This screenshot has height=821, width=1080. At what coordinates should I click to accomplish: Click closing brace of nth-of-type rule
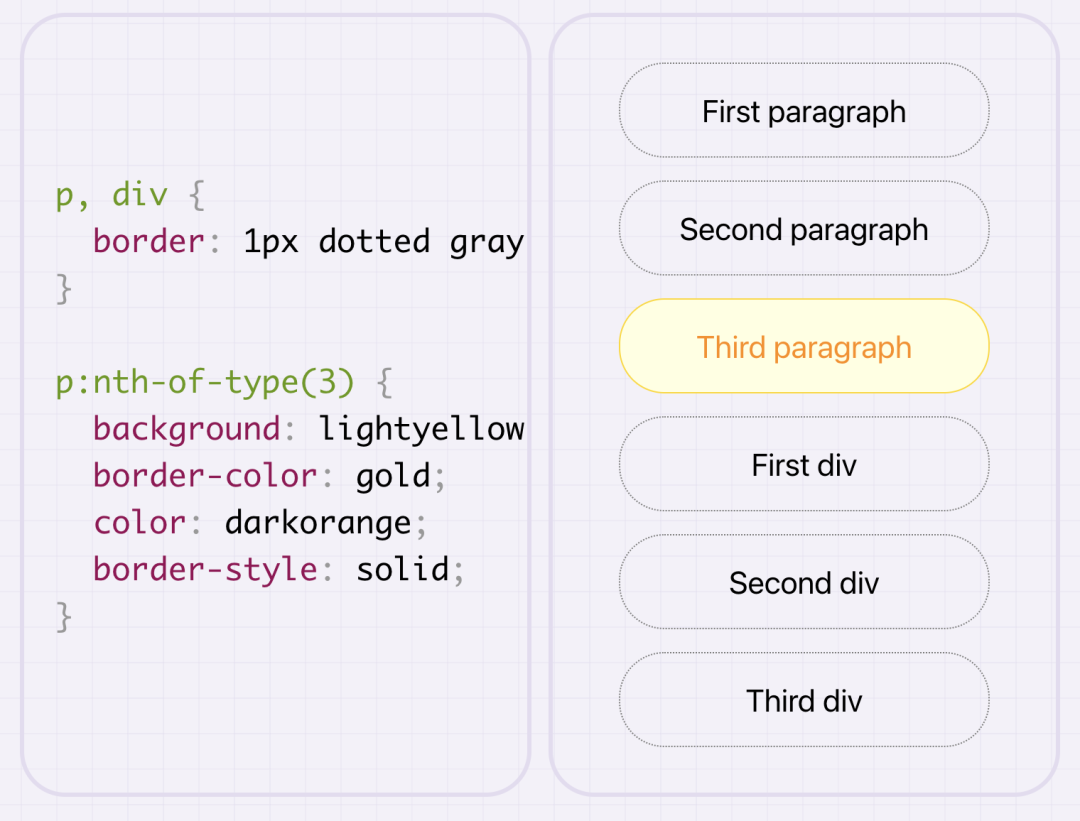coord(64,616)
